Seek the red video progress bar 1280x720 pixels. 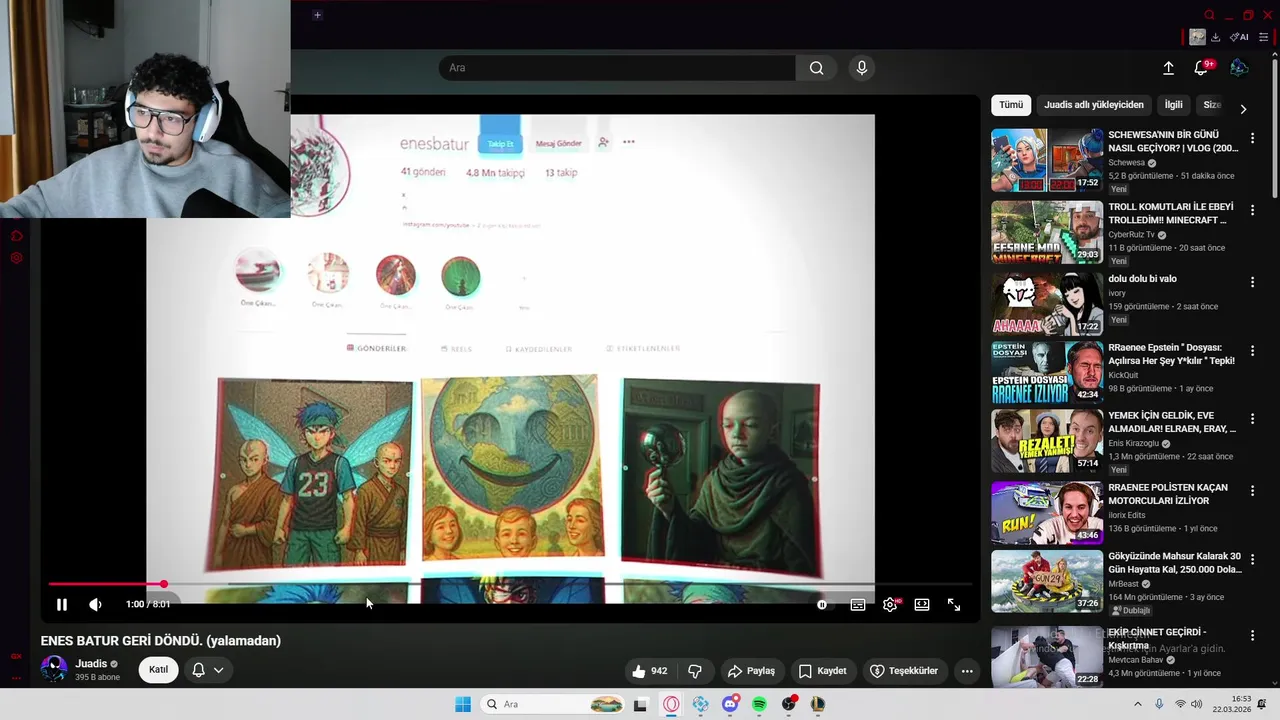(x=510, y=584)
